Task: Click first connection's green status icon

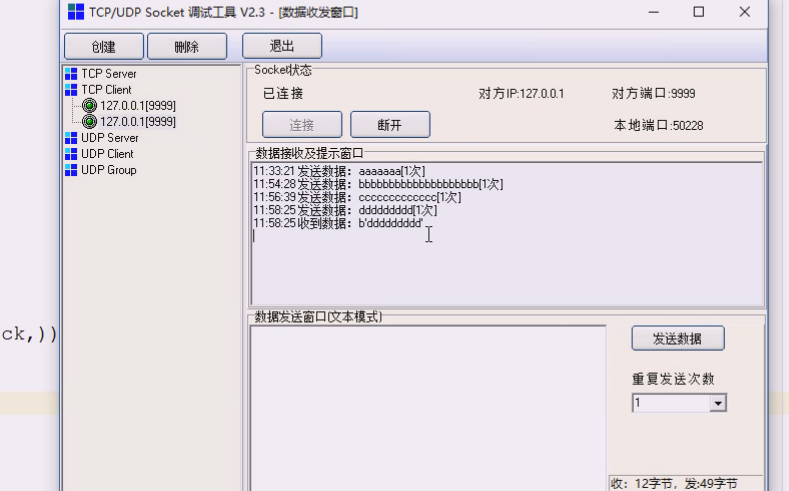Action: click(x=89, y=106)
